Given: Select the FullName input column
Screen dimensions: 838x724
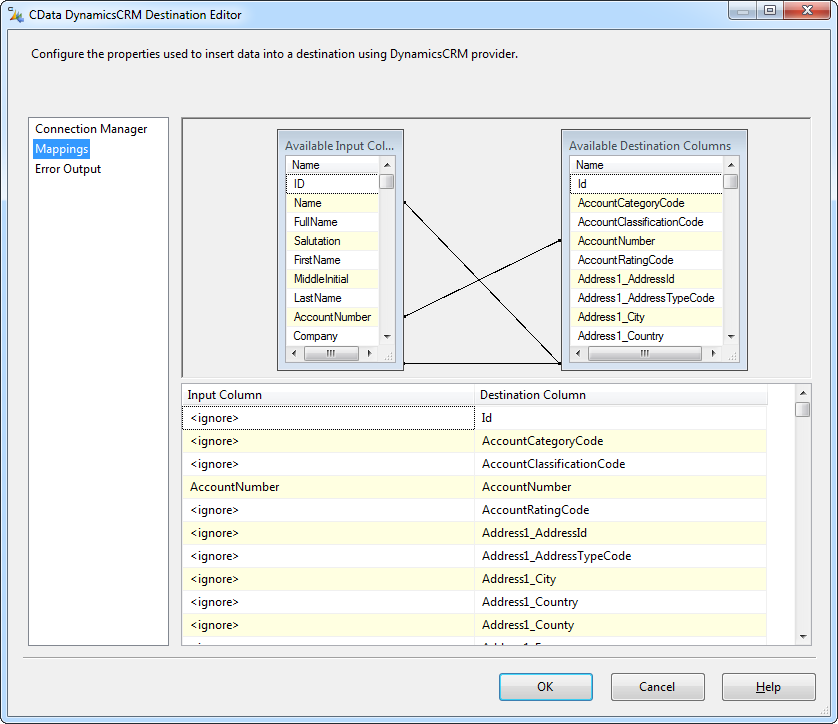Looking at the screenshot, I should pos(330,221).
